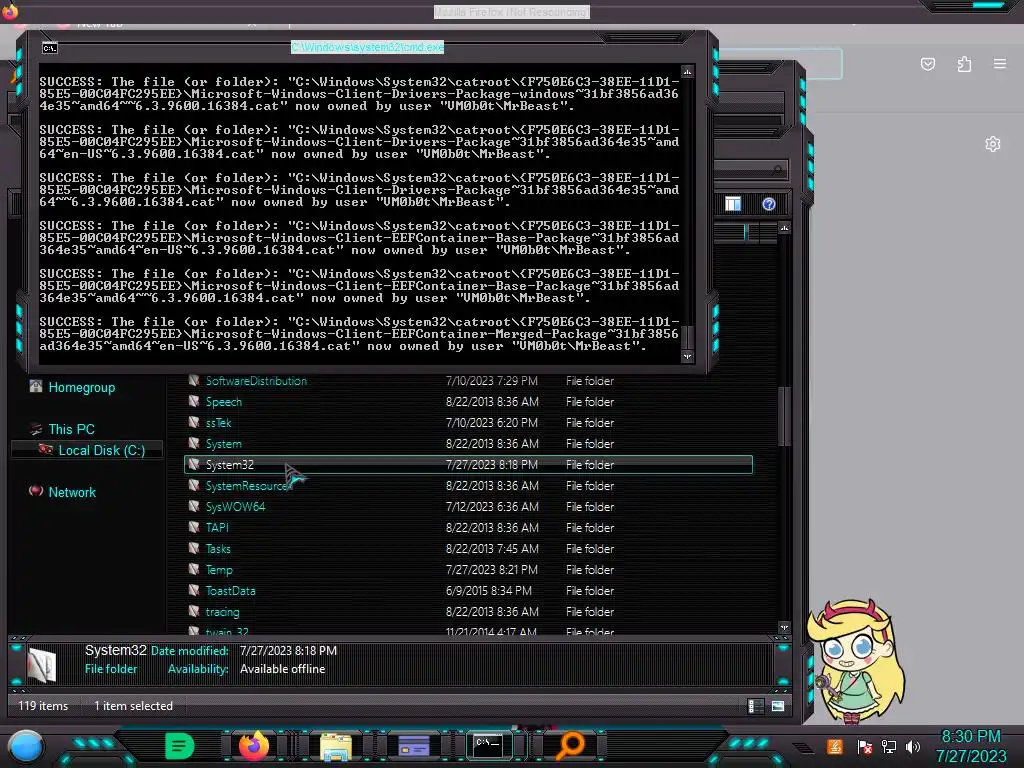Click the Explorer file list scroll down arrow
Image resolution: width=1024 pixels, height=768 pixels.
click(784, 628)
